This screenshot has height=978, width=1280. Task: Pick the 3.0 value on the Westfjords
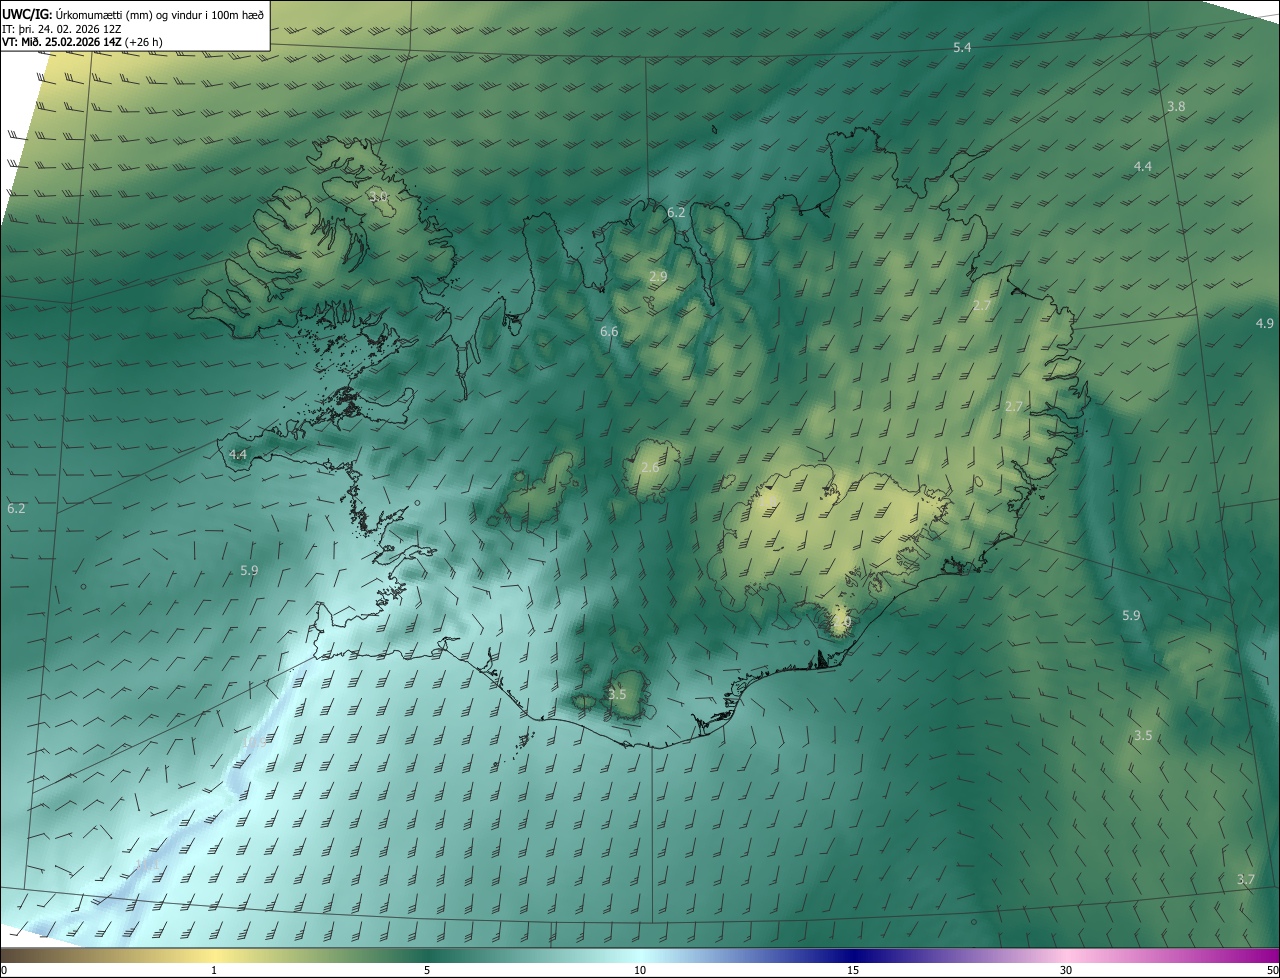click(x=378, y=196)
